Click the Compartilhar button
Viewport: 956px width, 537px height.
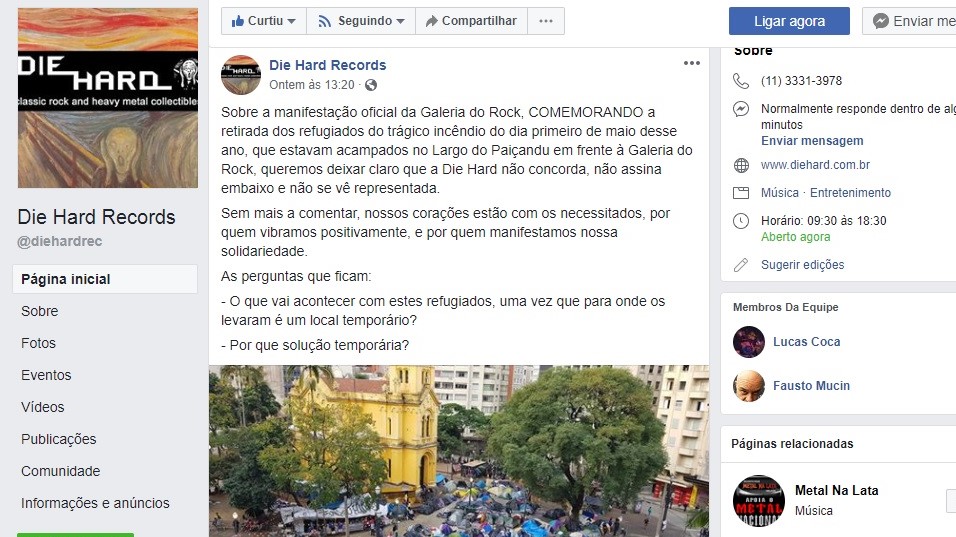[471, 21]
